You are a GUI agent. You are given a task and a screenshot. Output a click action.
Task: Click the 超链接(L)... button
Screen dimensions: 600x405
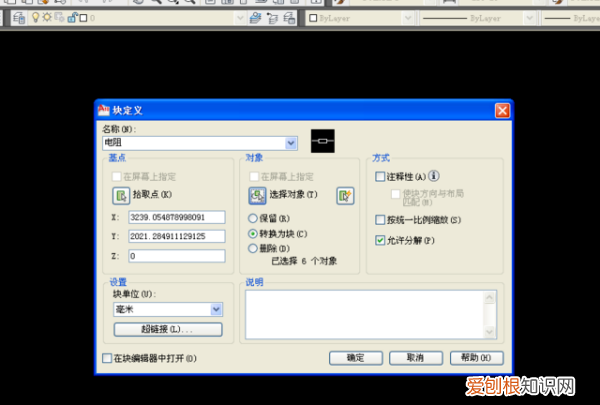coord(168,329)
